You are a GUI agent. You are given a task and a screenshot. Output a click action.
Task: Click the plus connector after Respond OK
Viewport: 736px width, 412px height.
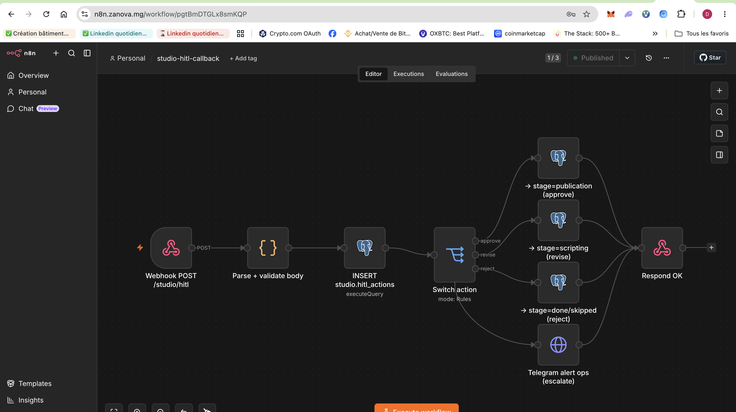[711, 247]
